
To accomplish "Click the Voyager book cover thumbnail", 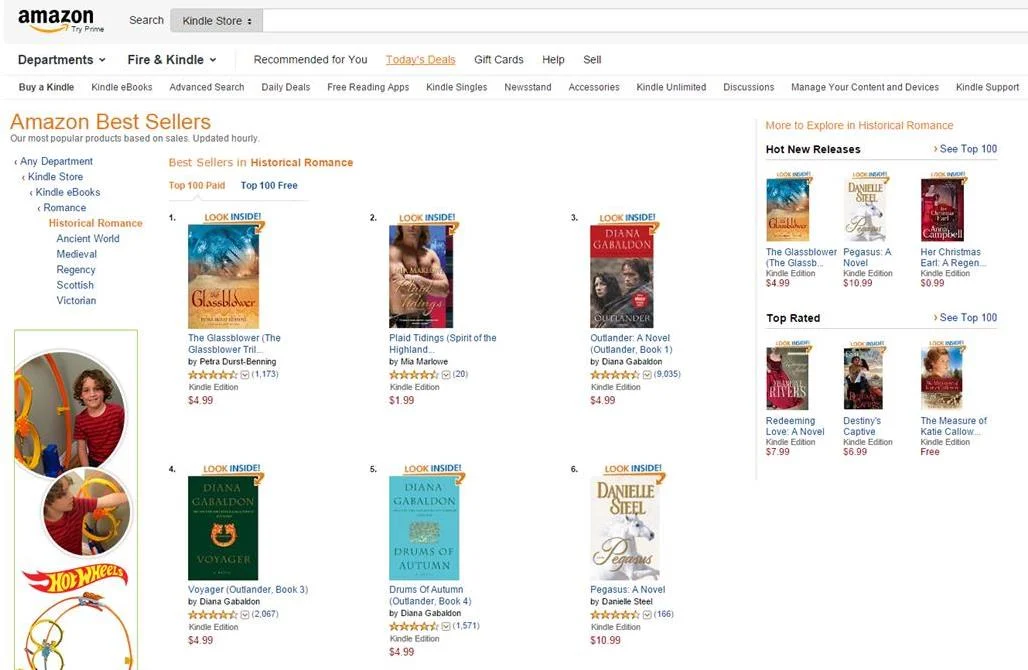I will tap(223, 528).
